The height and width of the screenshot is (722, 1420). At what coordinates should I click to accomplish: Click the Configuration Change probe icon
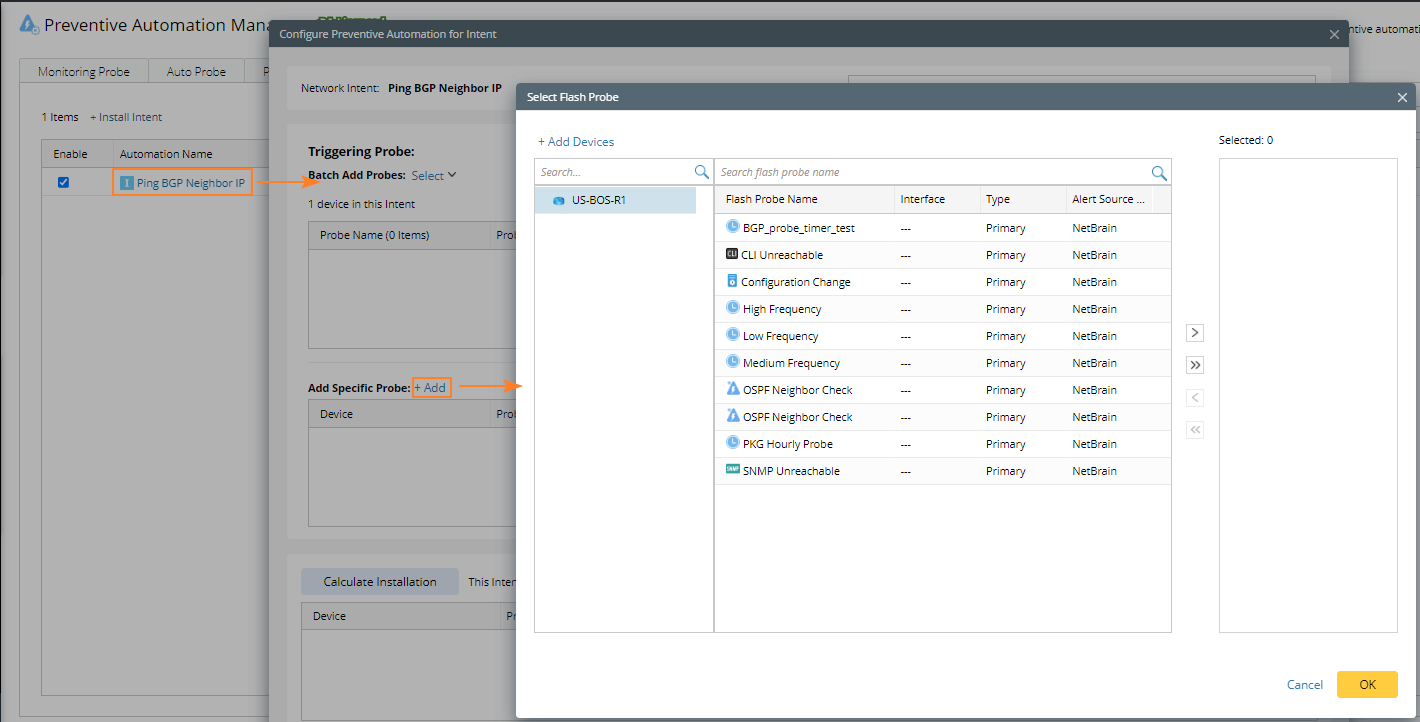tap(732, 282)
